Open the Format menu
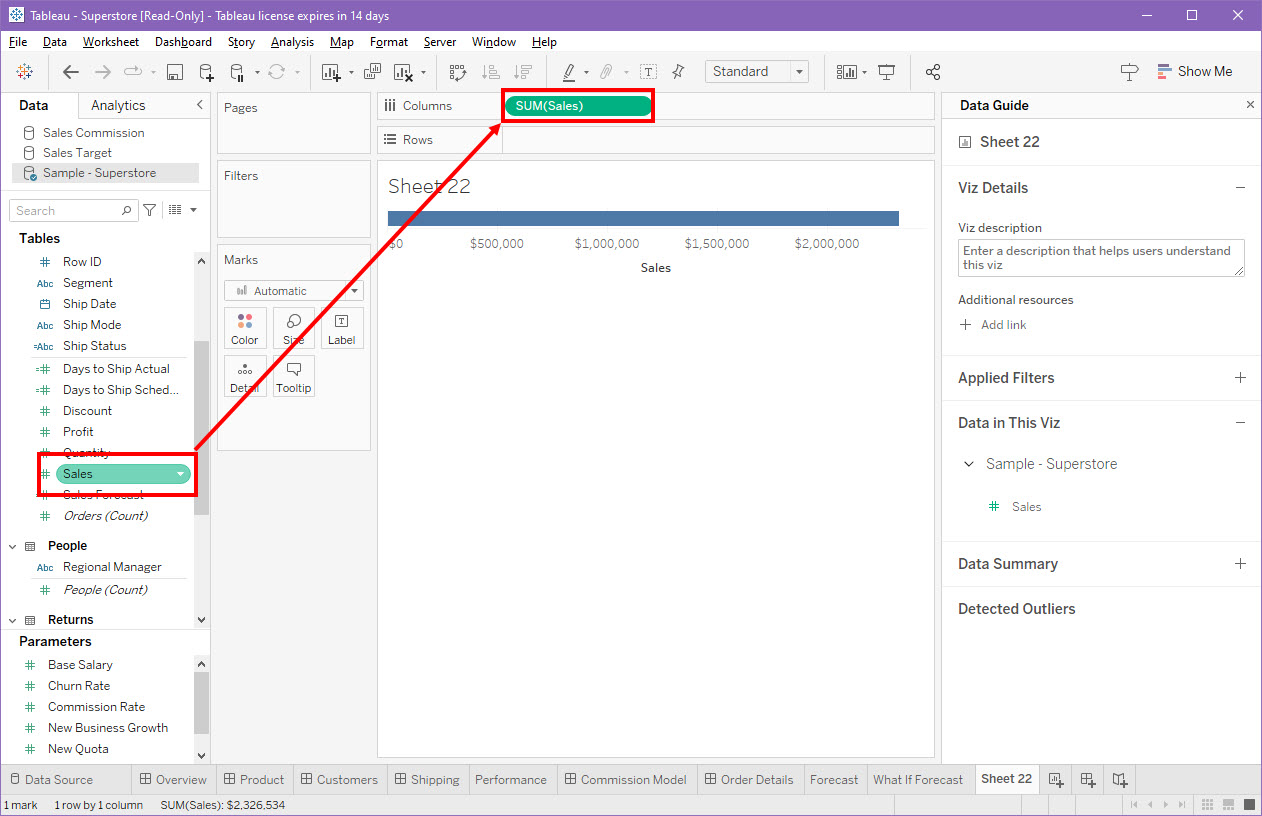 click(x=389, y=42)
